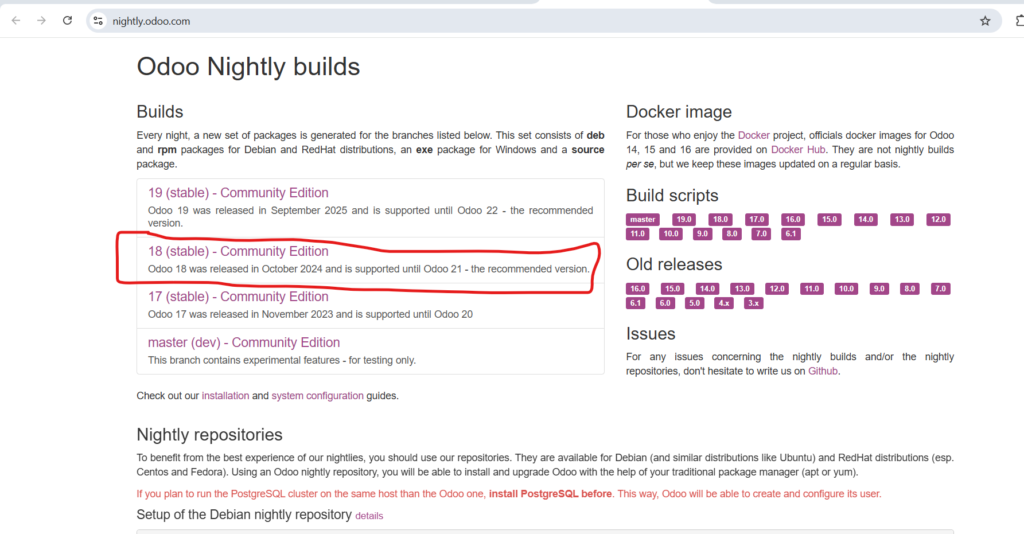This screenshot has height=534, width=1024.
Task: Select the master badge under Build scripts
Action: 643,219
